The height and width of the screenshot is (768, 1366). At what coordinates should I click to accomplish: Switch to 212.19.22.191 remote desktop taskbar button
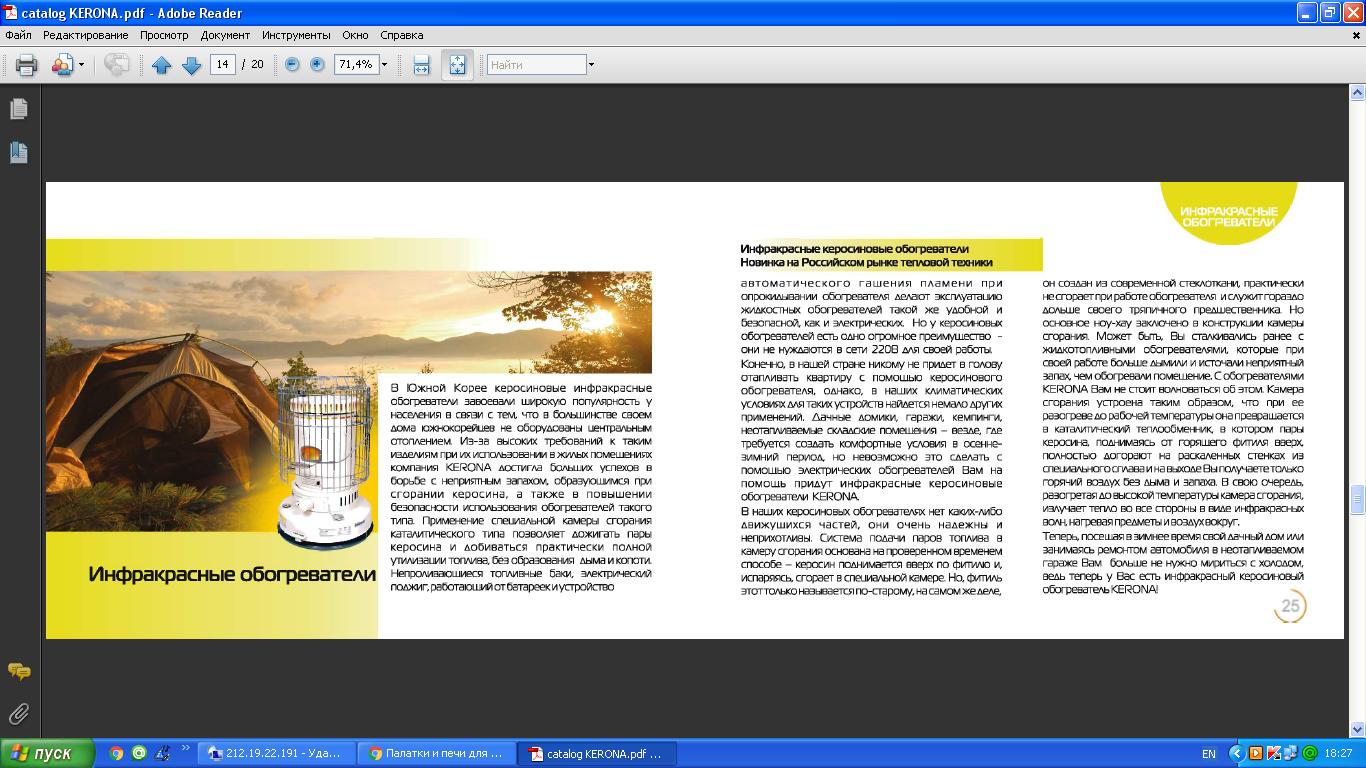(x=279, y=753)
